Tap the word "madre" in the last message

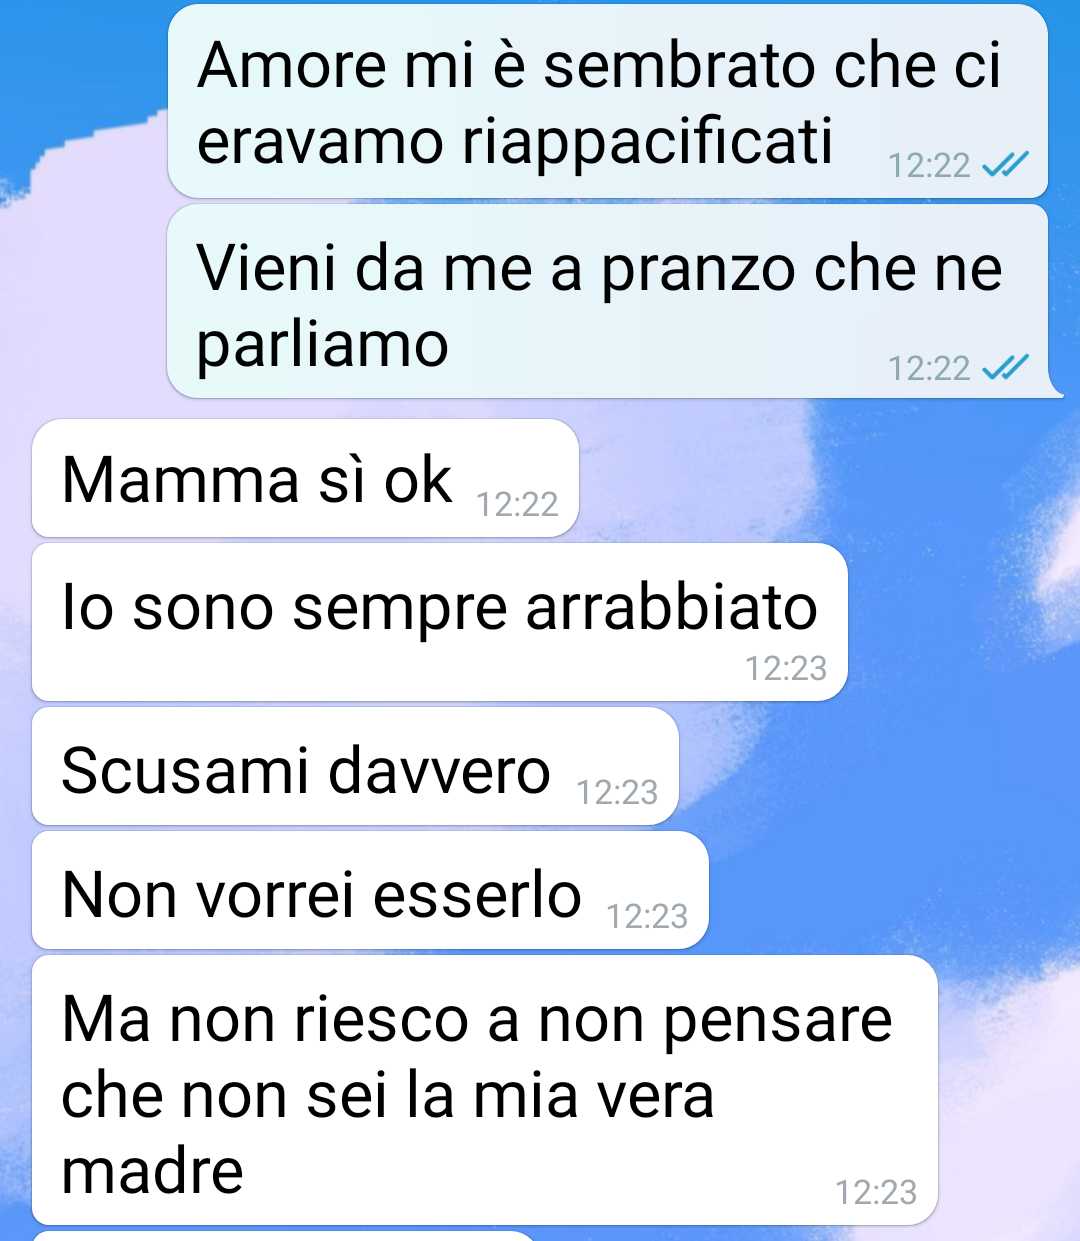click(152, 1170)
